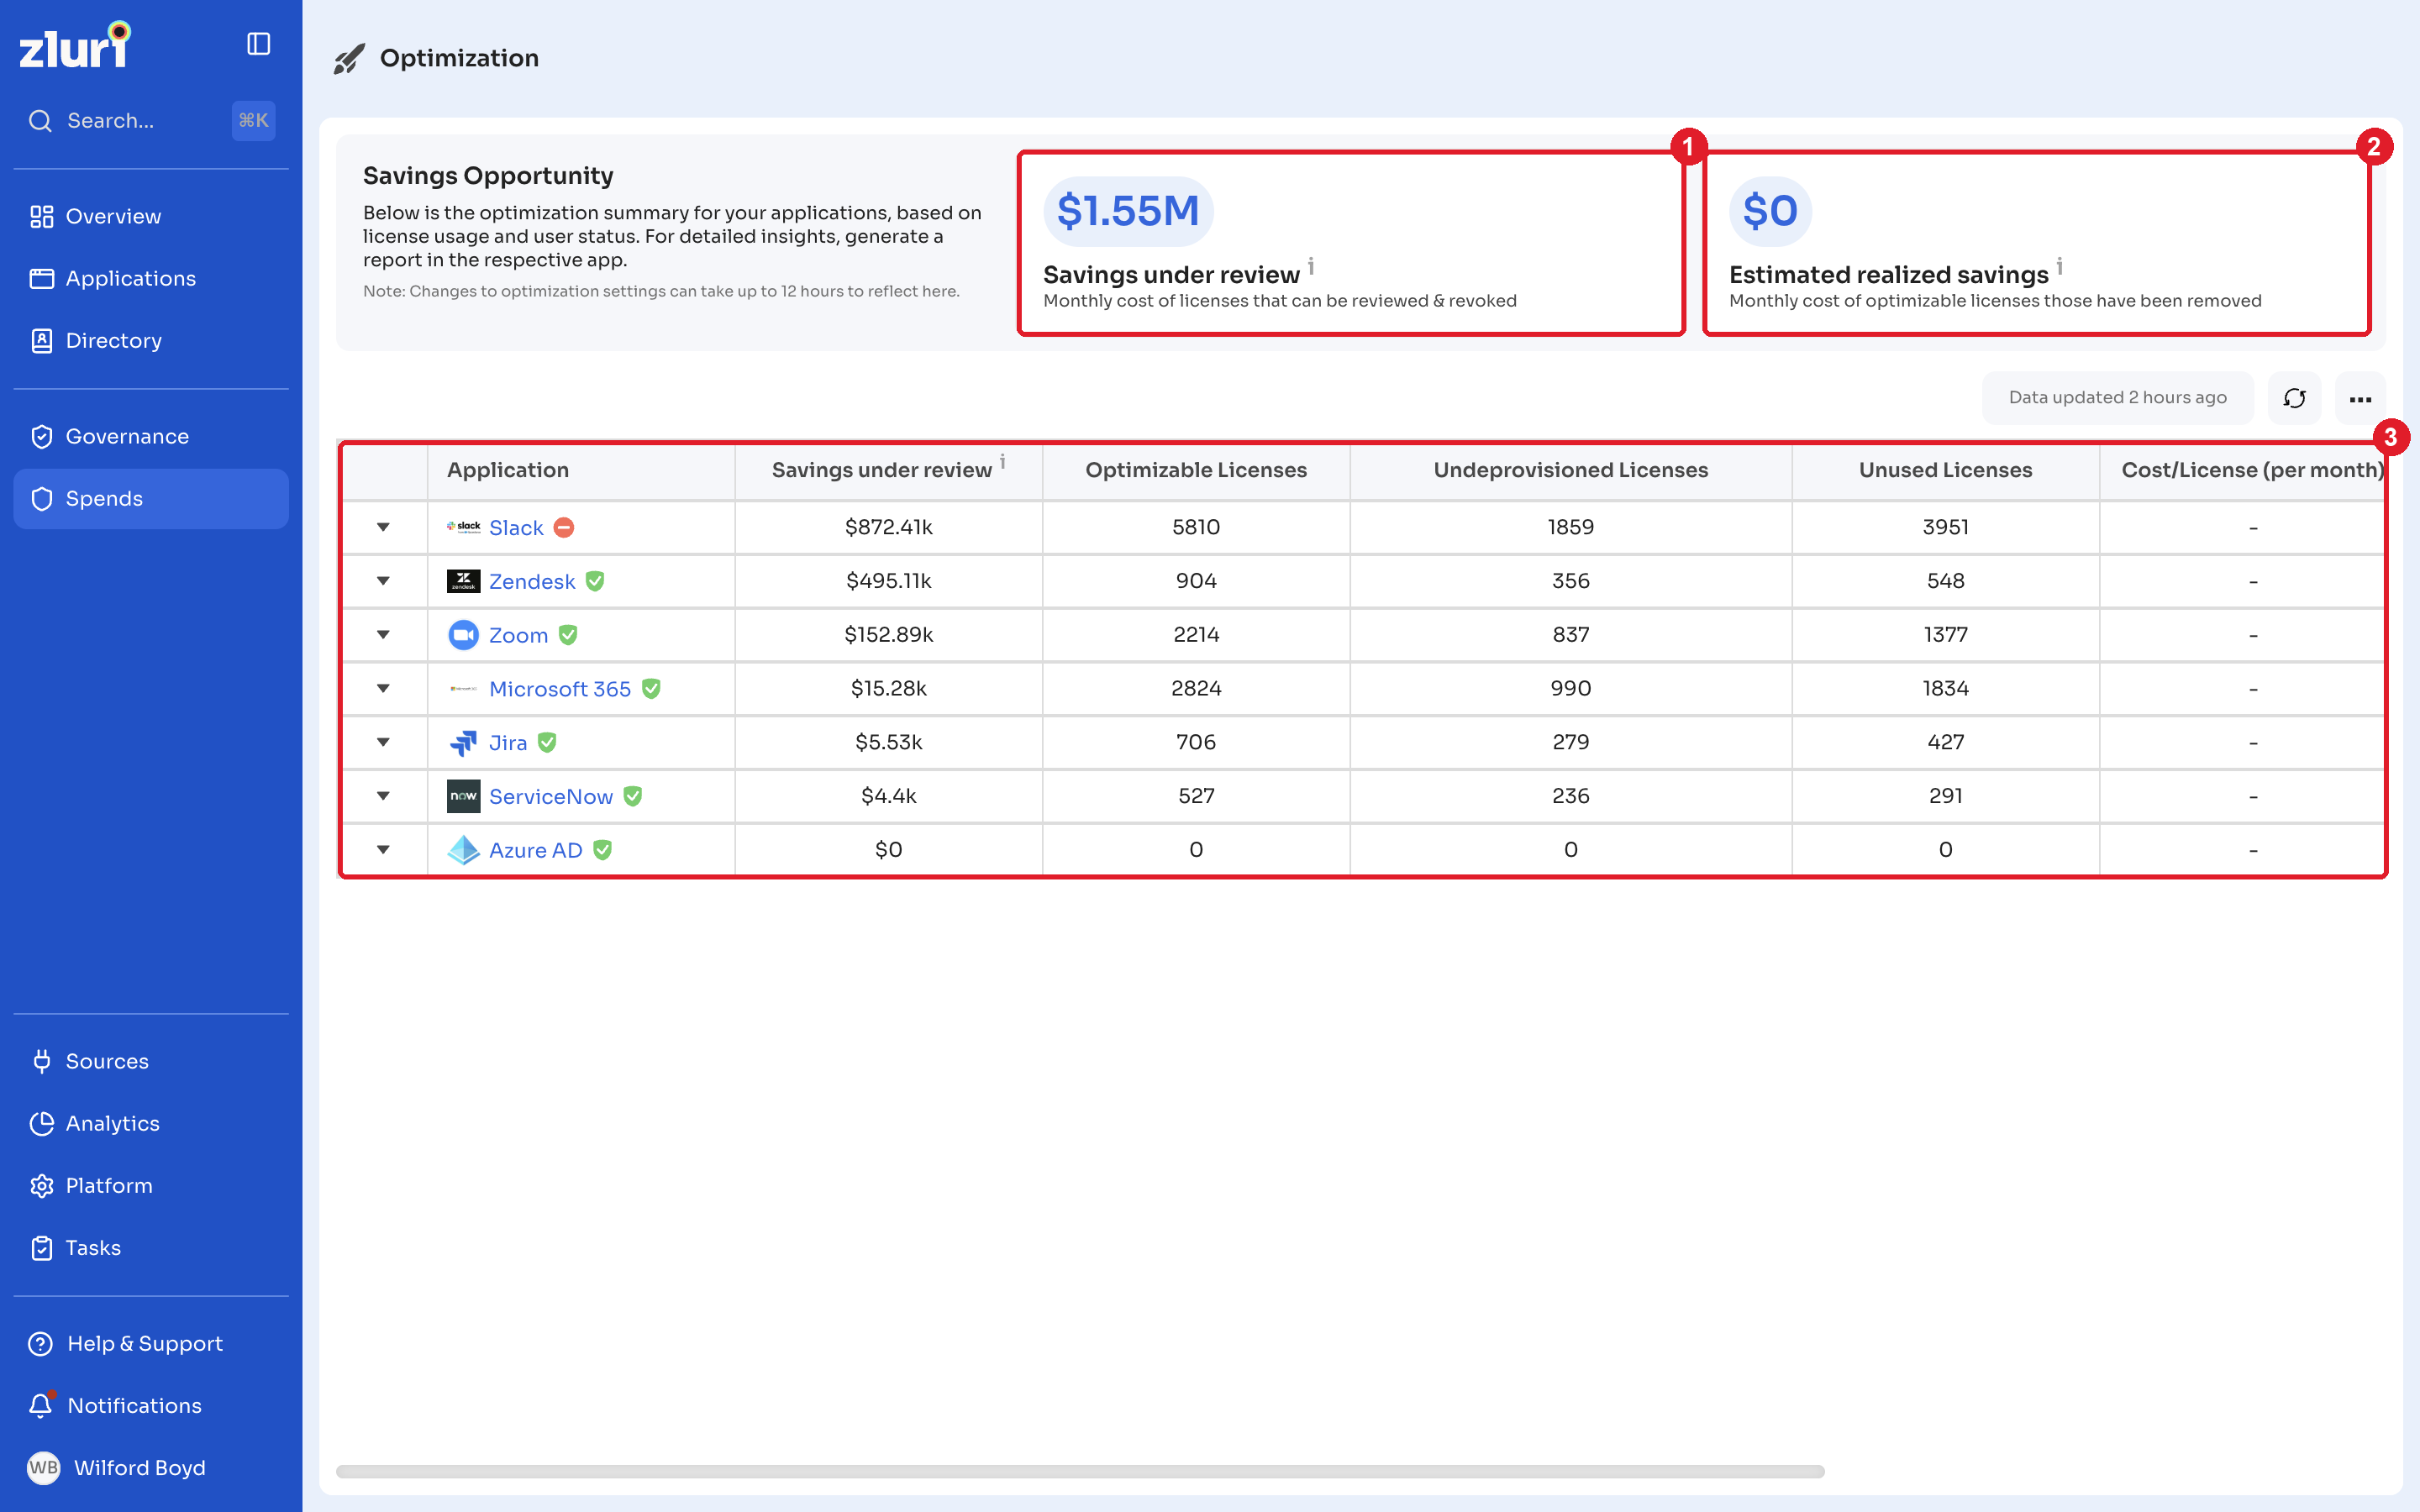Screen dimensions: 2420x1512
Task: Expand the ServiceNow row
Action: 383,796
